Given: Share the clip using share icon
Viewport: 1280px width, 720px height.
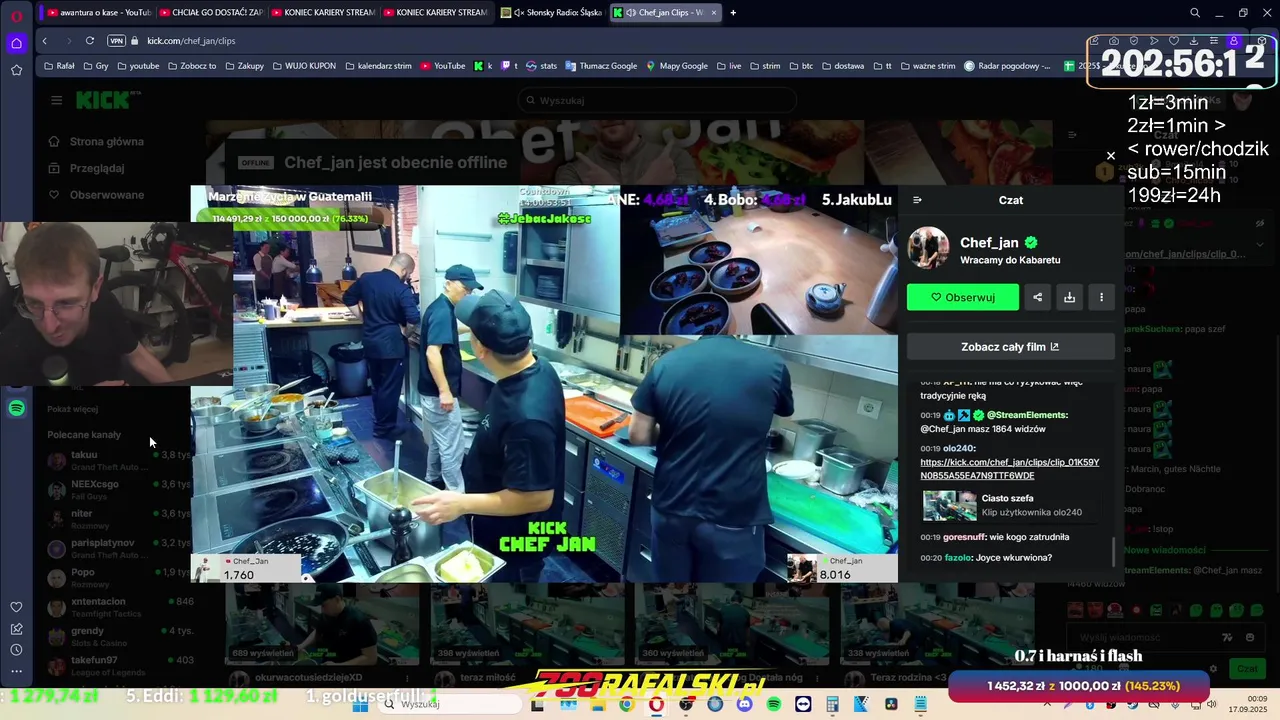Looking at the screenshot, I should coord(1037,297).
